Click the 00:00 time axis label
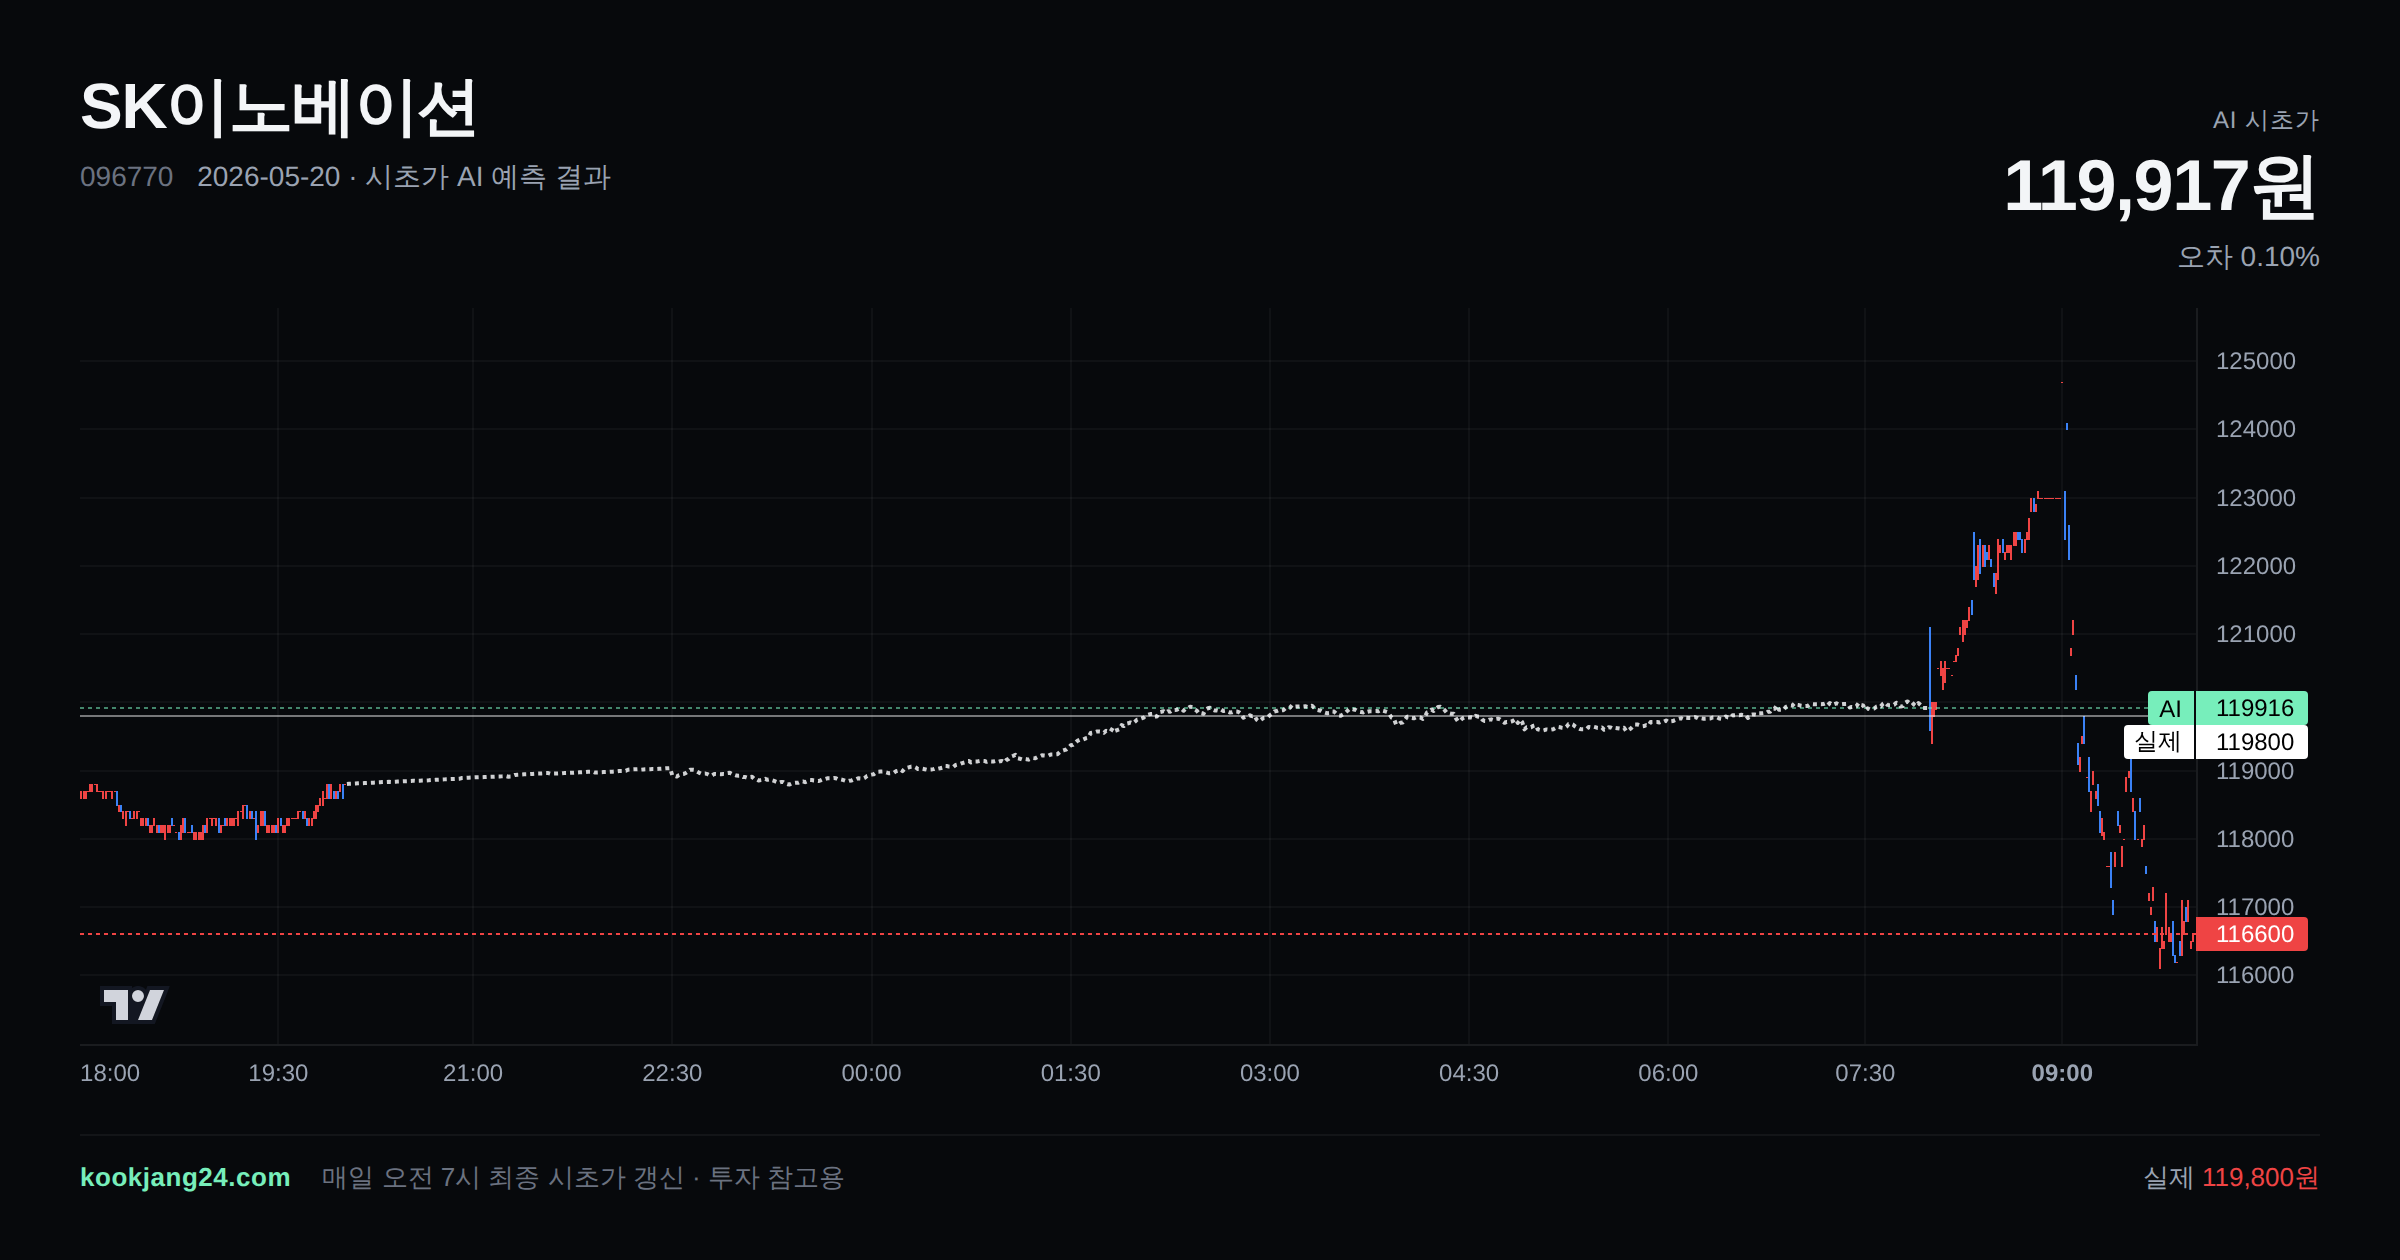 point(871,1073)
